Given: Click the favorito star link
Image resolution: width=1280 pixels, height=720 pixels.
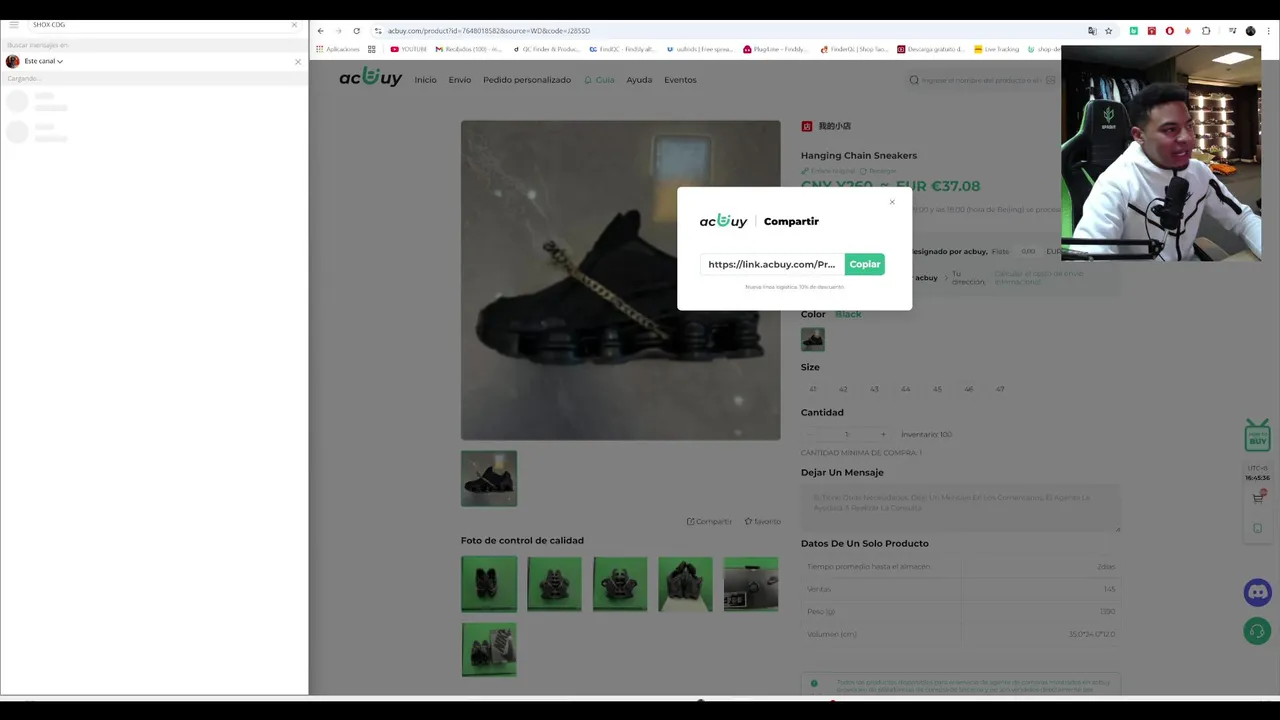Looking at the screenshot, I should [x=762, y=521].
